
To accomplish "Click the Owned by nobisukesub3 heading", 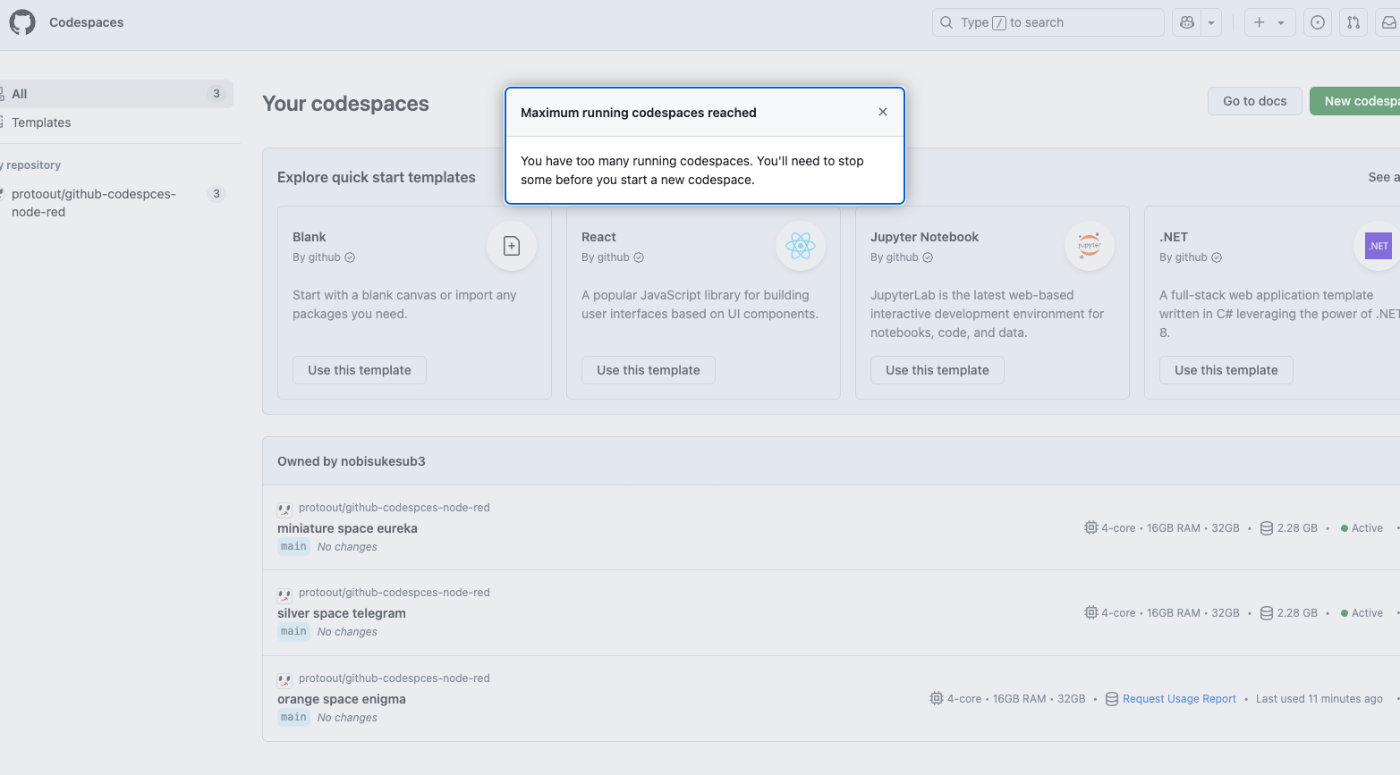I will pyautogui.click(x=351, y=461).
